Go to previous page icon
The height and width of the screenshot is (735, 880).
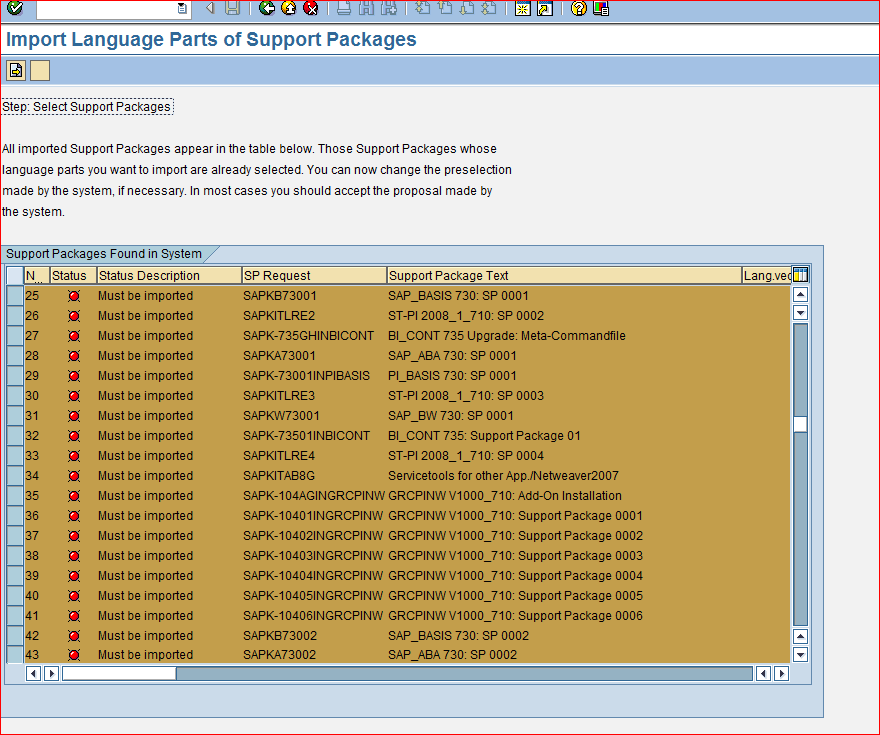click(x=444, y=8)
